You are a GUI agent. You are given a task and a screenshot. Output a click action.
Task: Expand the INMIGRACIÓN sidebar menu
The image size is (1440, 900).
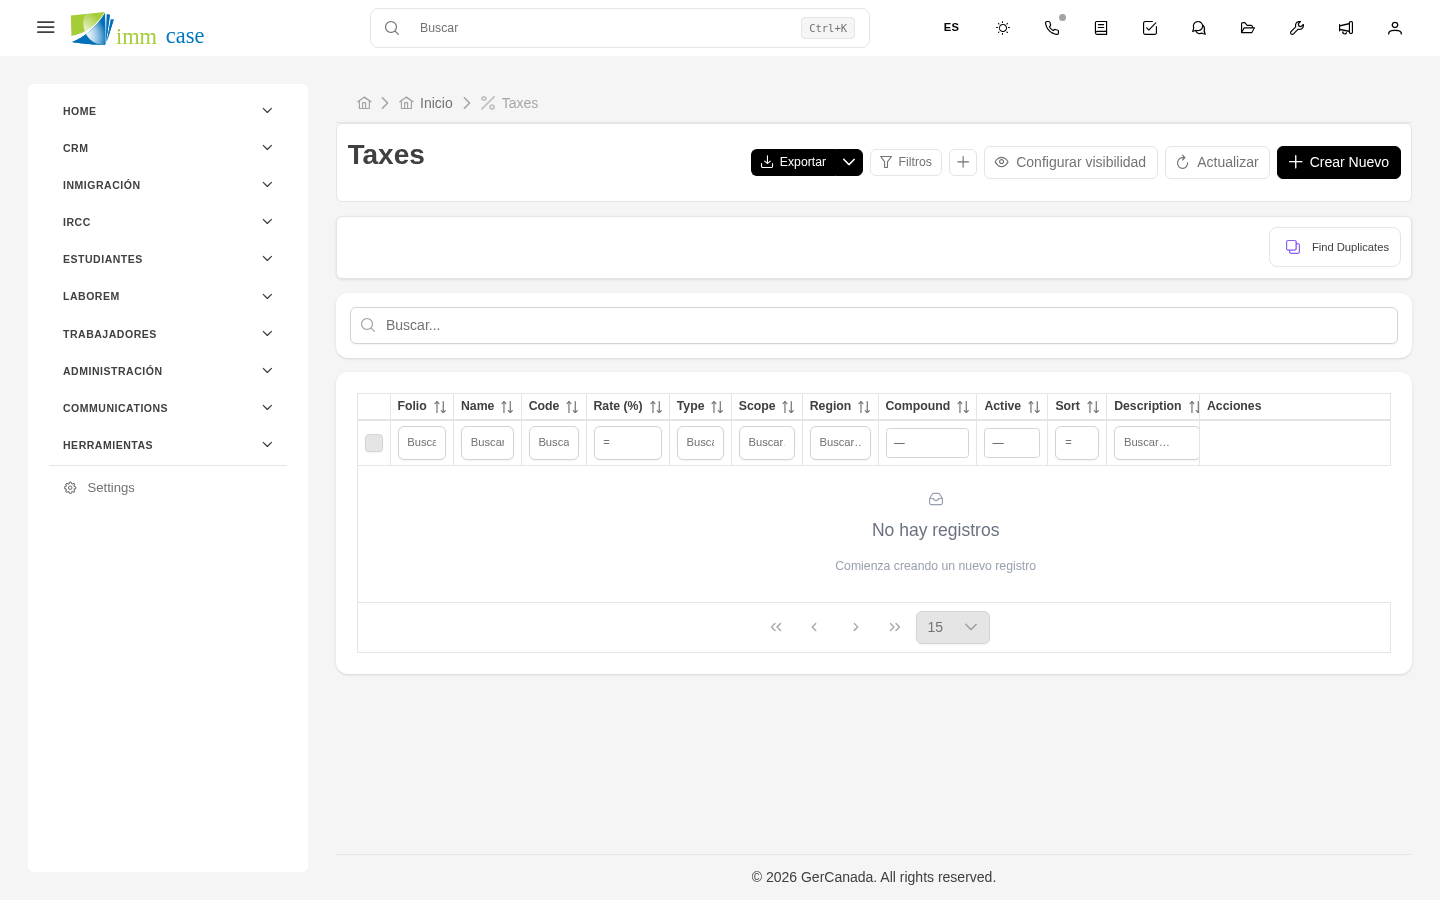click(168, 185)
